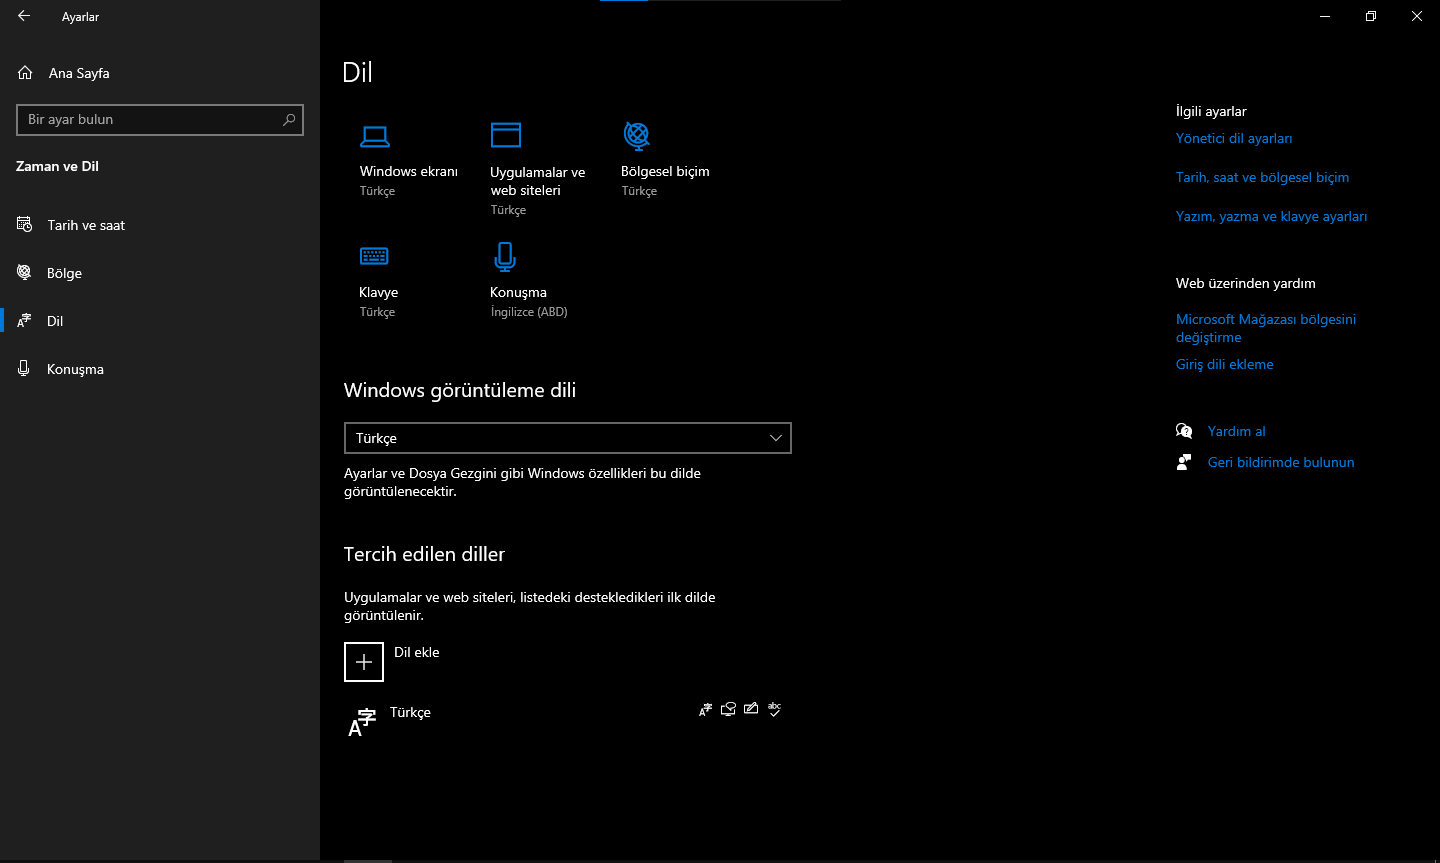The height and width of the screenshot is (863, 1440).
Task: Click Geri bildirimde bulunun link
Action: 1281,462
